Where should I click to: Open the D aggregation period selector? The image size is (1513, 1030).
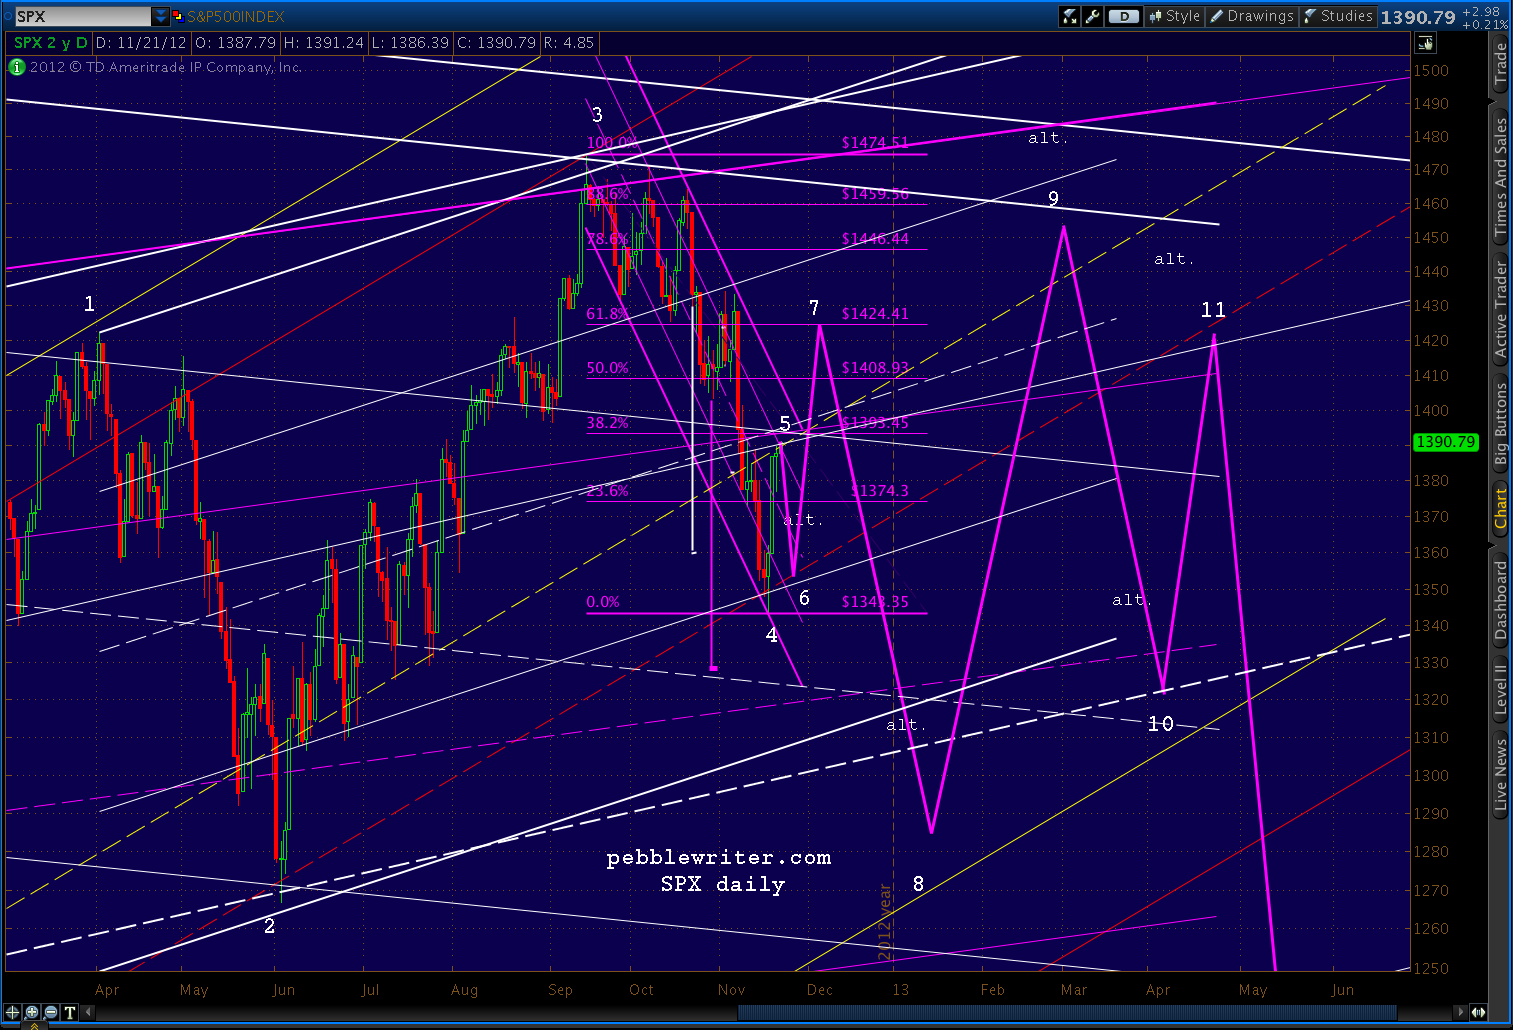pyautogui.click(x=1124, y=16)
